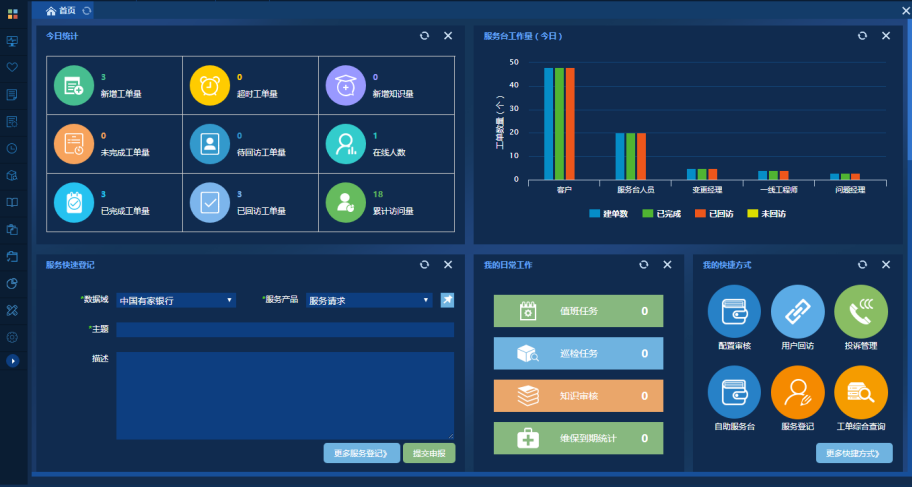Open the 维保到期统计 task bar
The image size is (912, 487).
[x=578, y=438]
